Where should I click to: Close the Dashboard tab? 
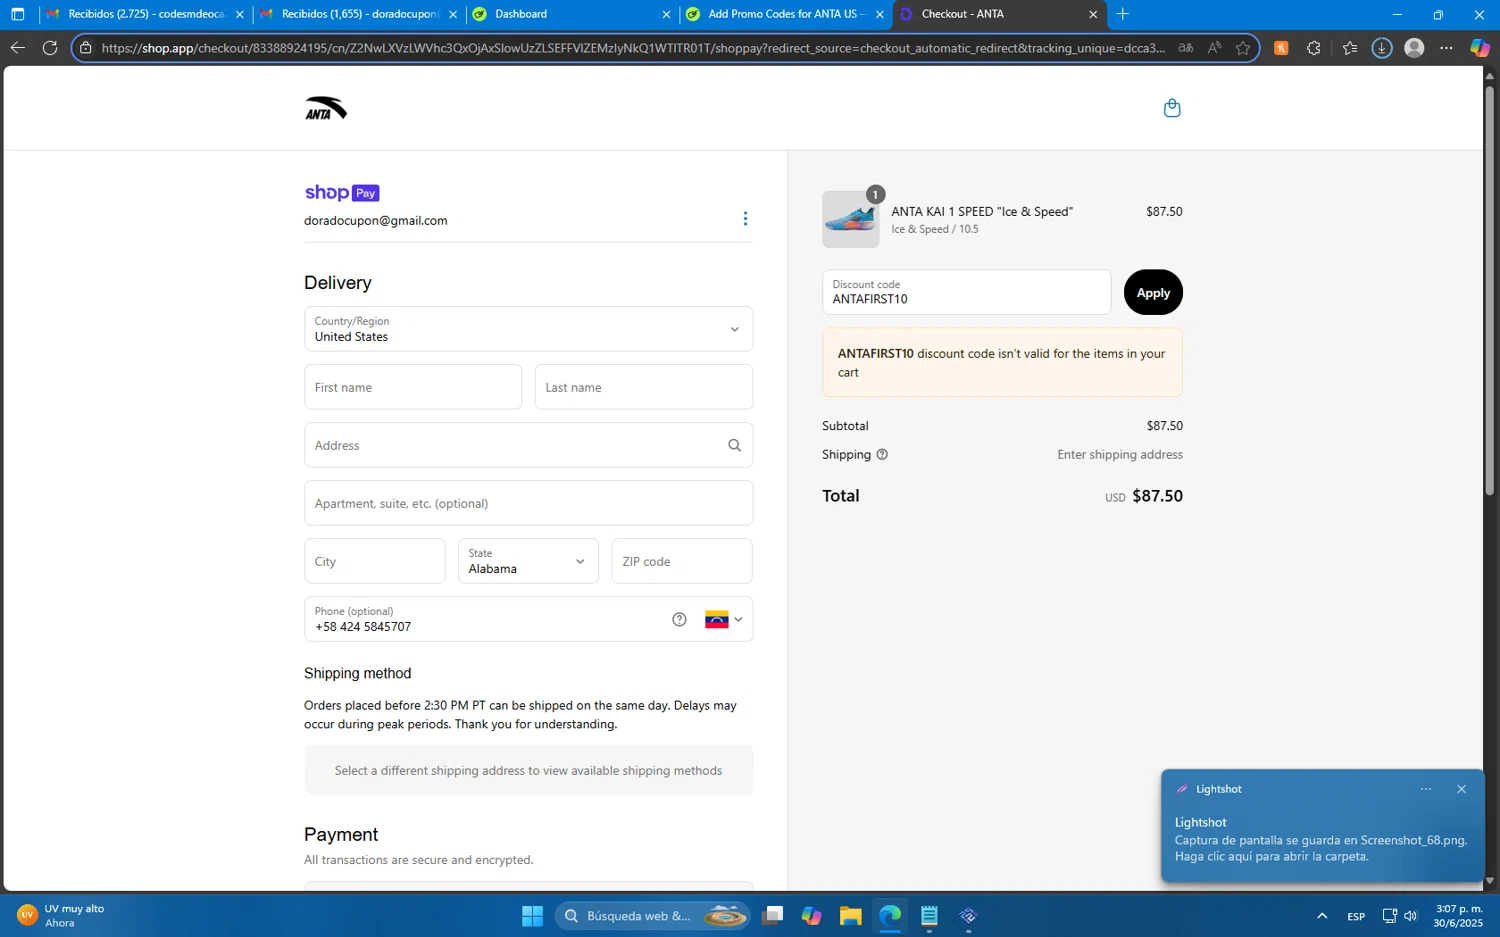[x=667, y=14]
